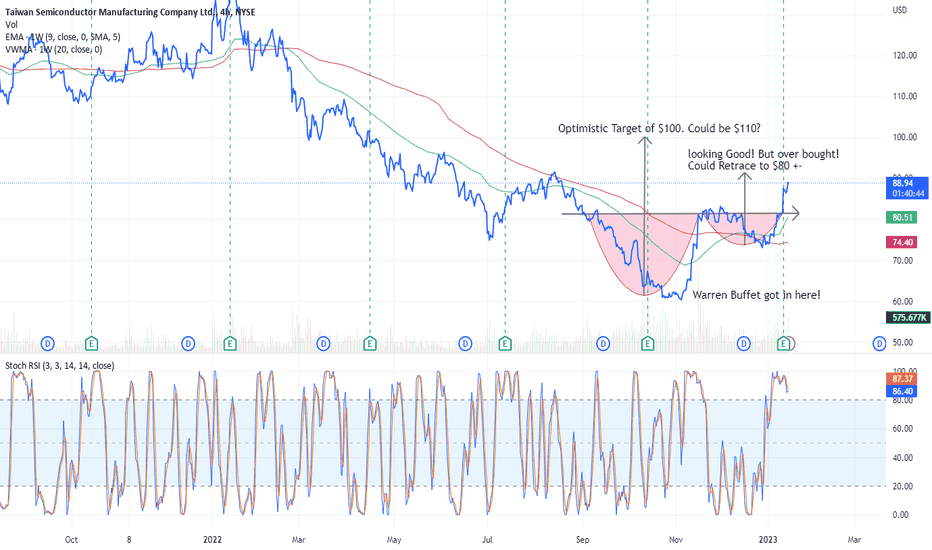Screen dimensions: 932x550
Task: Select the dividend marker dated December 2022
Action: (744, 343)
